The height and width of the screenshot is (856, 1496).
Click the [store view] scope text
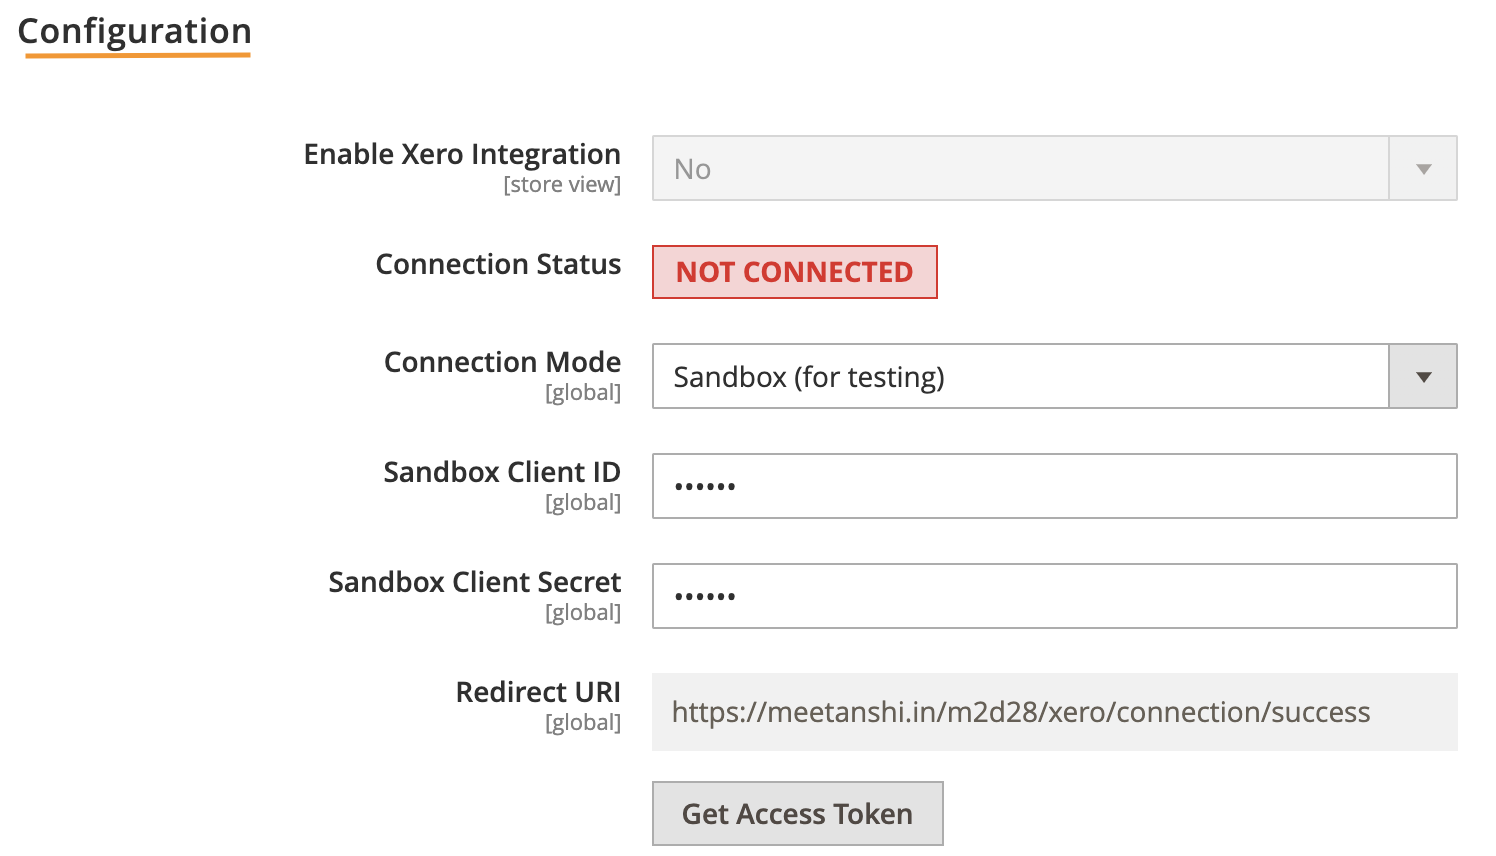point(562,185)
